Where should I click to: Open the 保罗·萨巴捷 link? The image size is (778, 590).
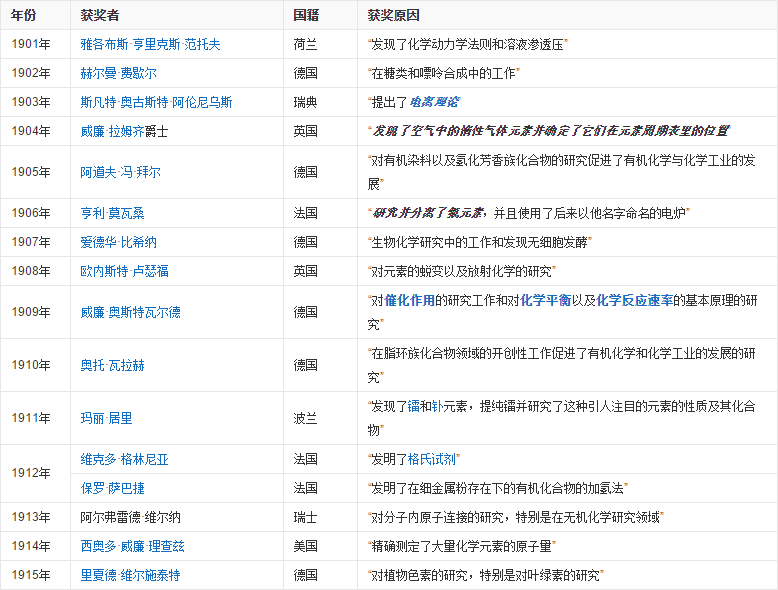(x=112, y=488)
